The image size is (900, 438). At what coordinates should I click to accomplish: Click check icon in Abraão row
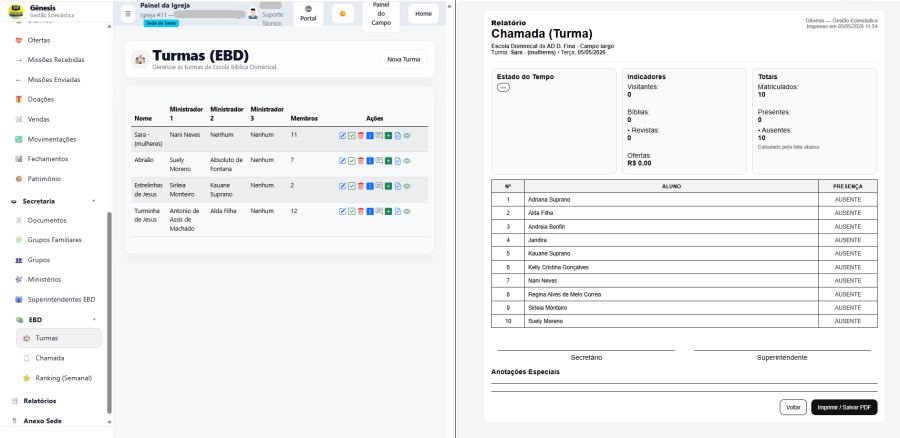[x=352, y=161]
